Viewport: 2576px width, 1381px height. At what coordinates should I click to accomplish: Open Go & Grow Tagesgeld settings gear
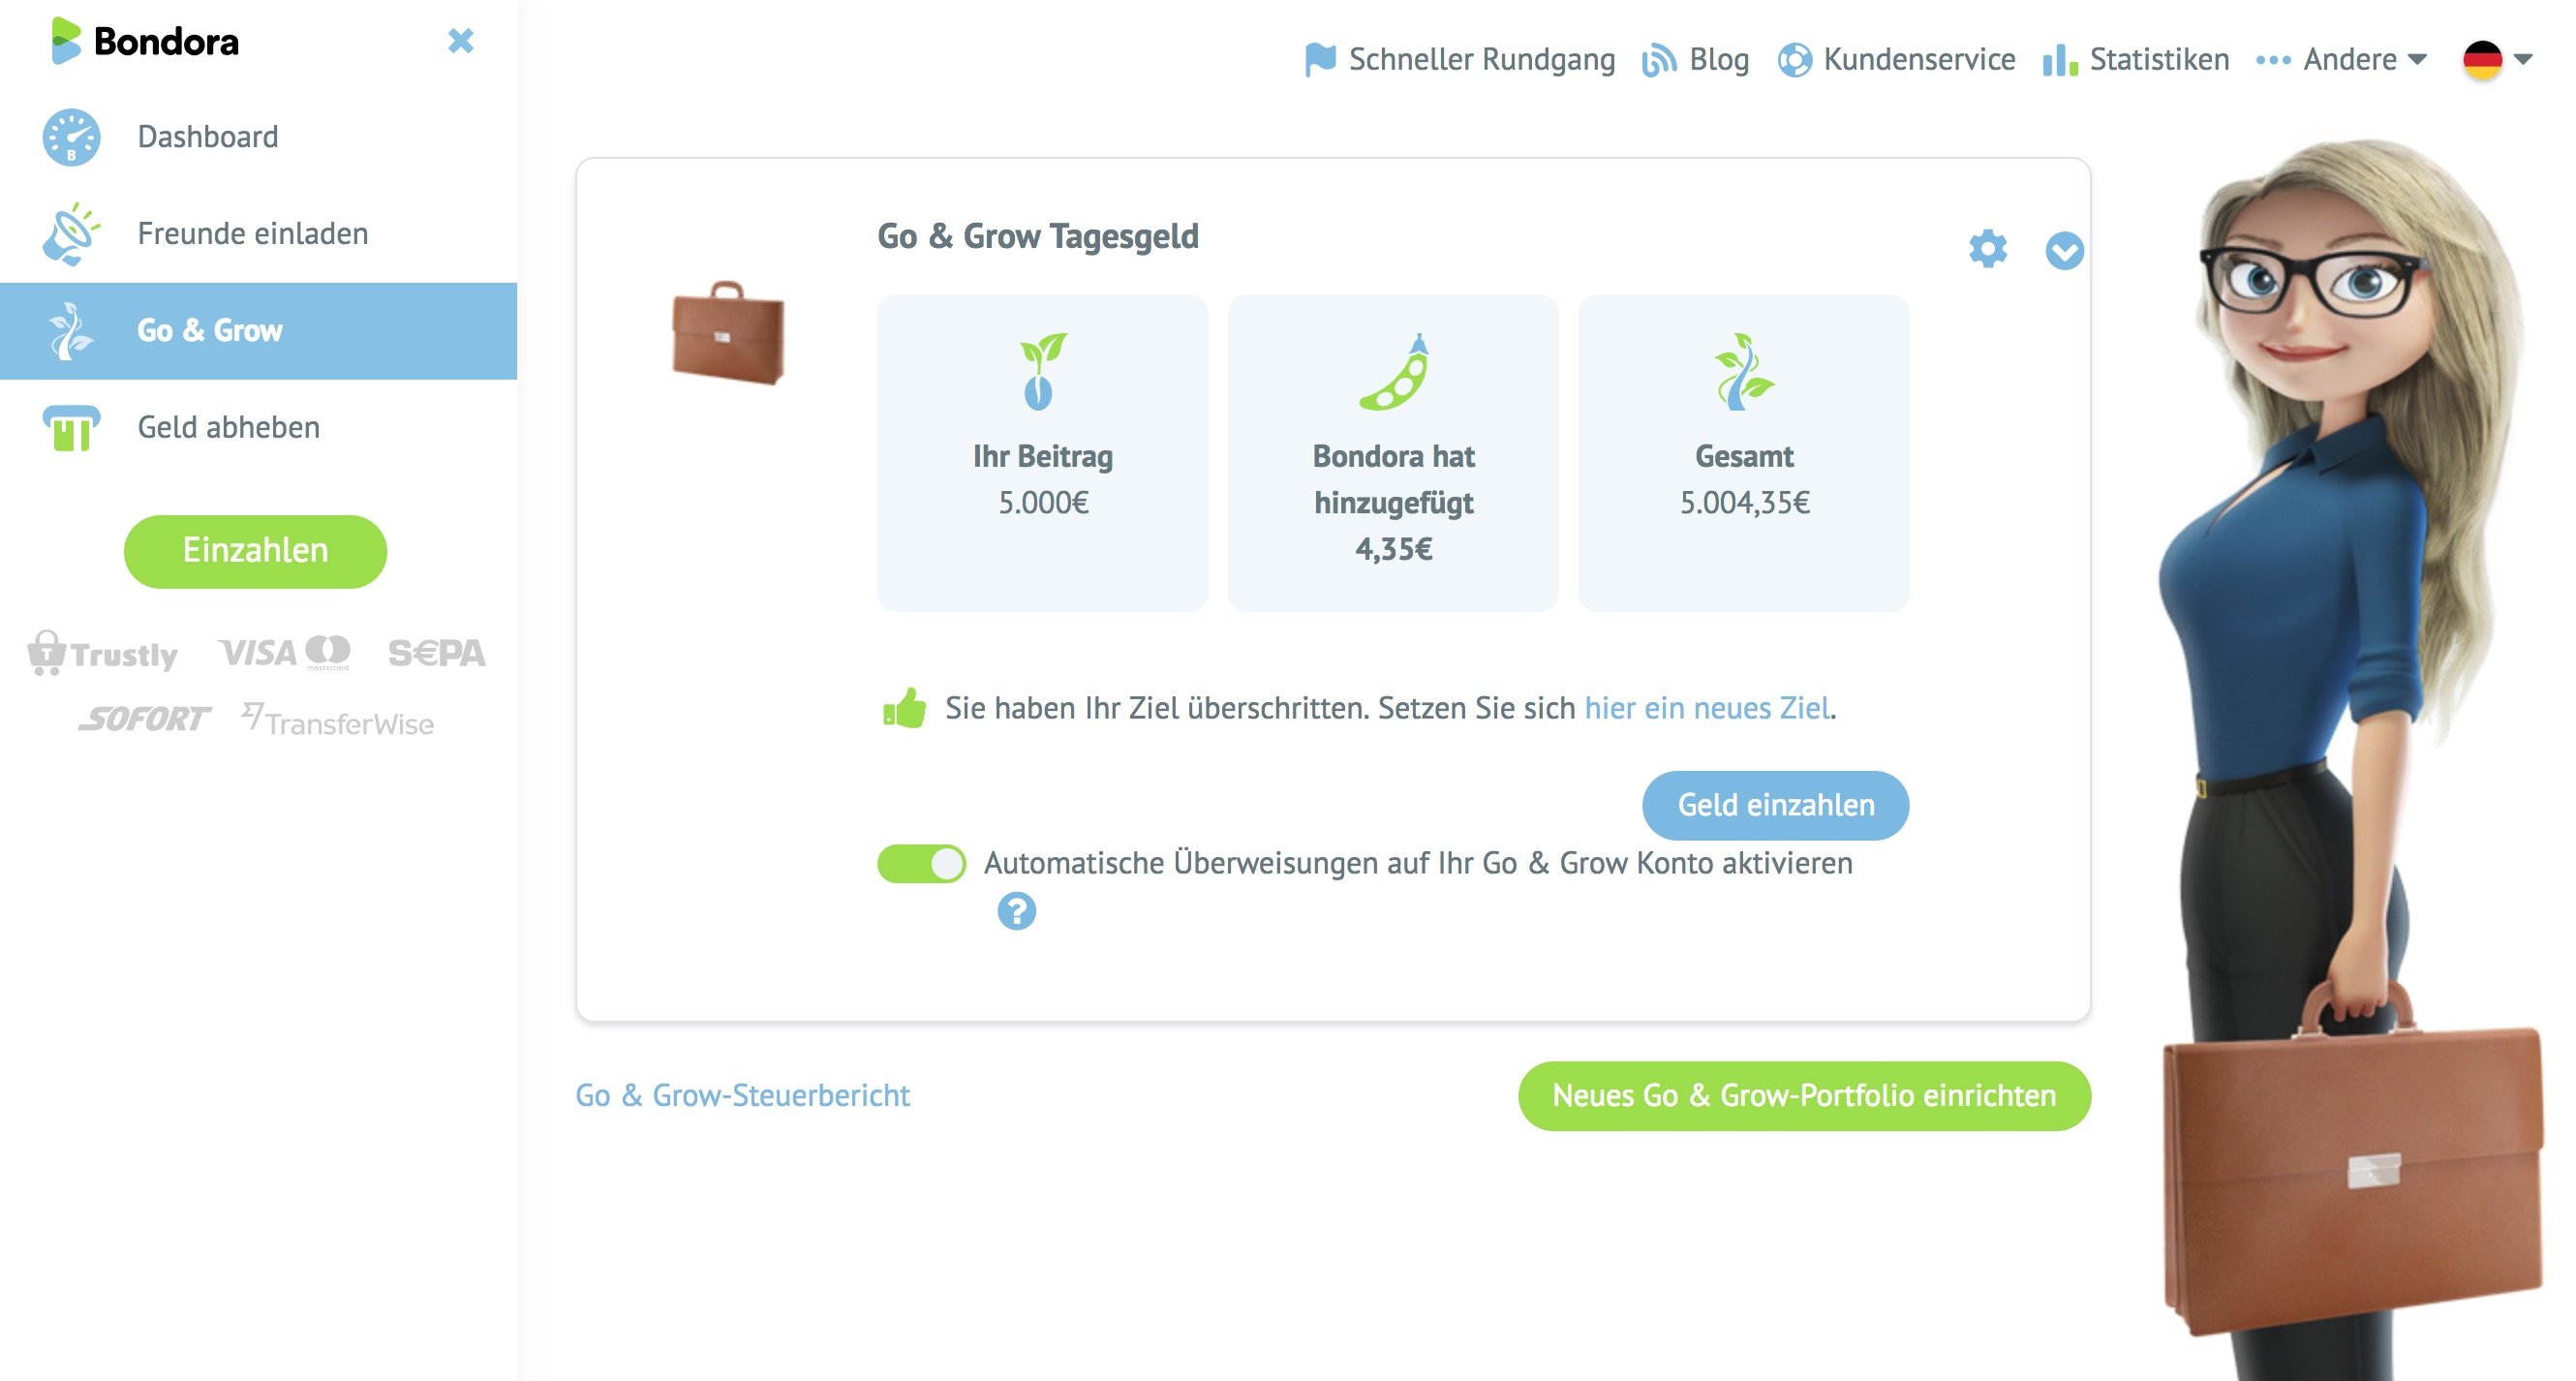[1988, 249]
